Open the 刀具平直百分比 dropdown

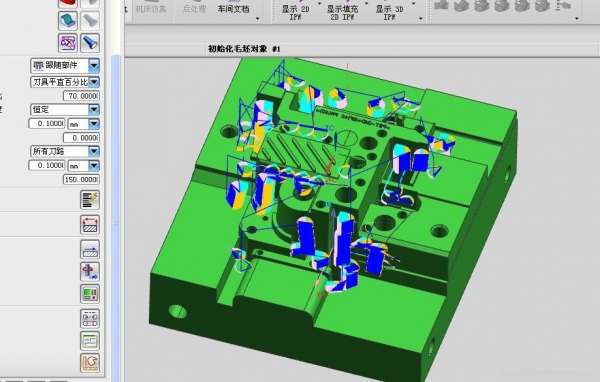(x=94, y=82)
